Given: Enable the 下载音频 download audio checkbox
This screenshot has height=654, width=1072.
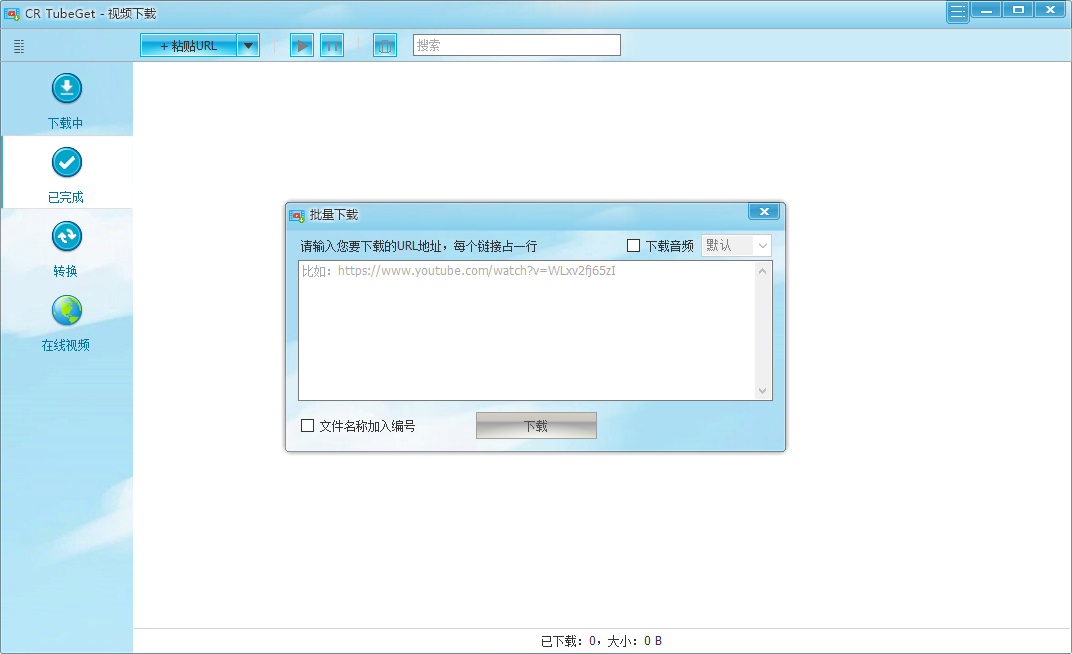Looking at the screenshot, I should [x=633, y=245].
